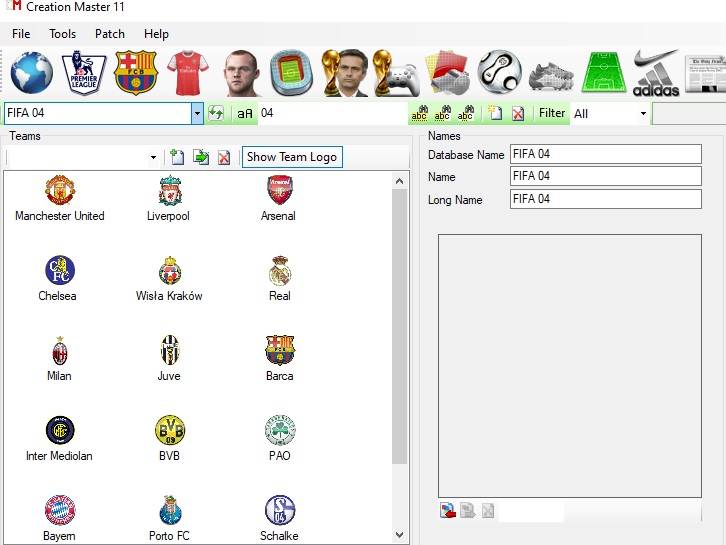Screen dimensions: 726x545
Task: Expand the FIFA 04 league dropdown
Action: (197, 113)
